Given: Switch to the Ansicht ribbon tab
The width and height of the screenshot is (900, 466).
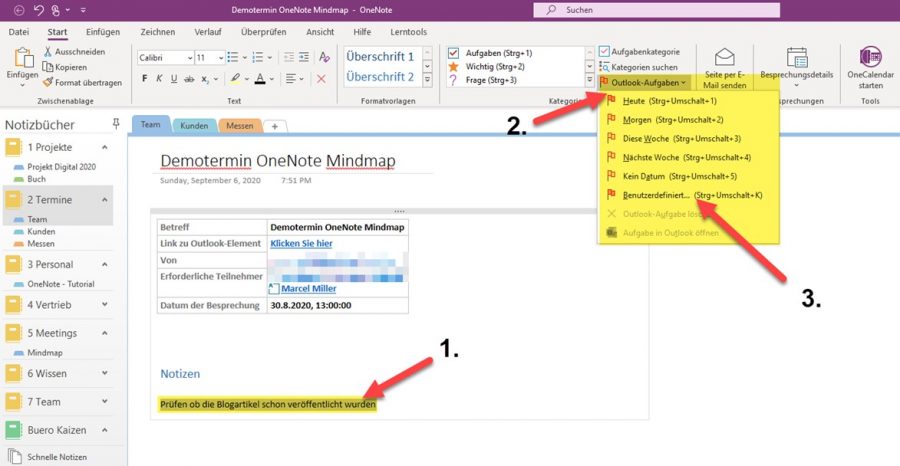Looking at the screenshot, I should point(320,32).
